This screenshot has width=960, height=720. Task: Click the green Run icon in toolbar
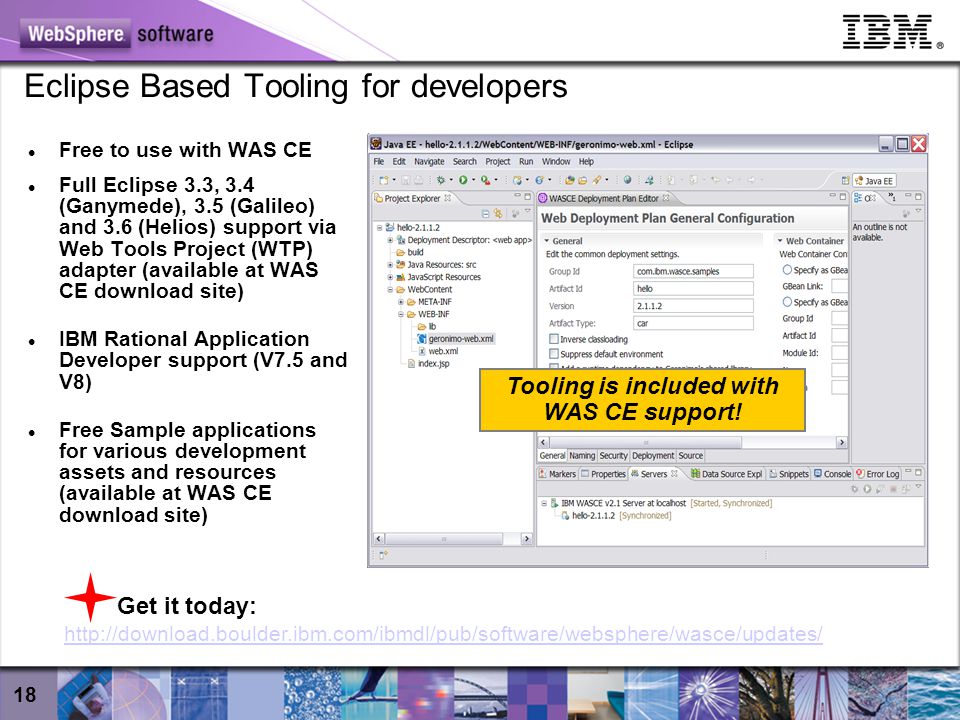(x=463, y=180)
